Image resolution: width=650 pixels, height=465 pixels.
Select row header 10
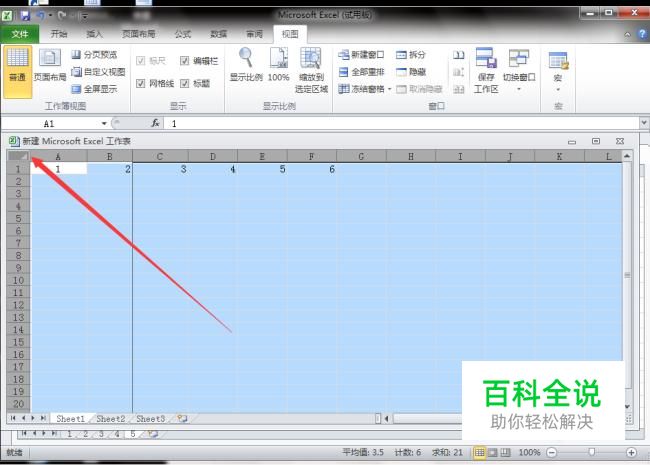pyautogui.click(x=18, y=280)
